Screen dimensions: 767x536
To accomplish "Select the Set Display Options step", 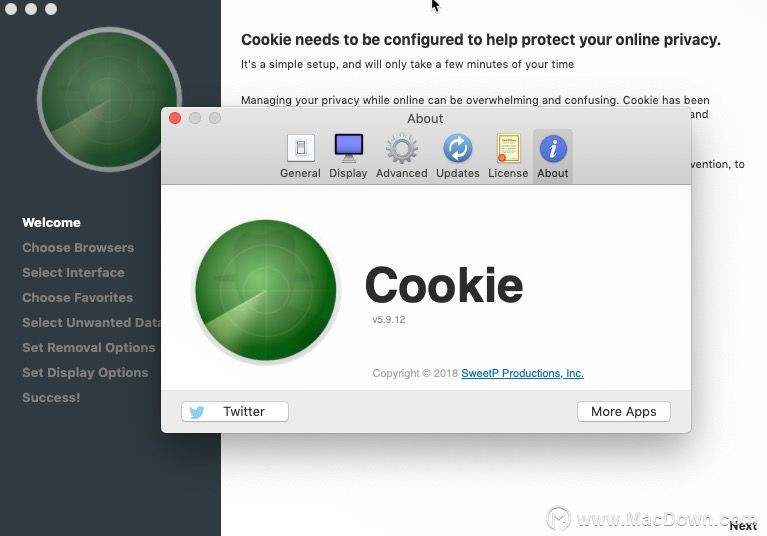I will pyautogui.click(x=85, y=373).
